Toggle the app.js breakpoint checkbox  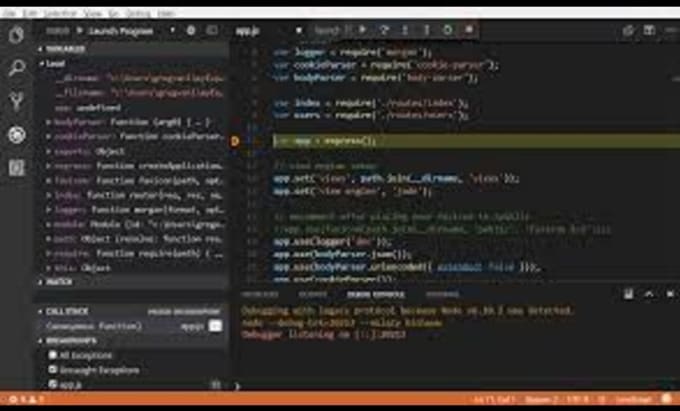tap(52, 384)
